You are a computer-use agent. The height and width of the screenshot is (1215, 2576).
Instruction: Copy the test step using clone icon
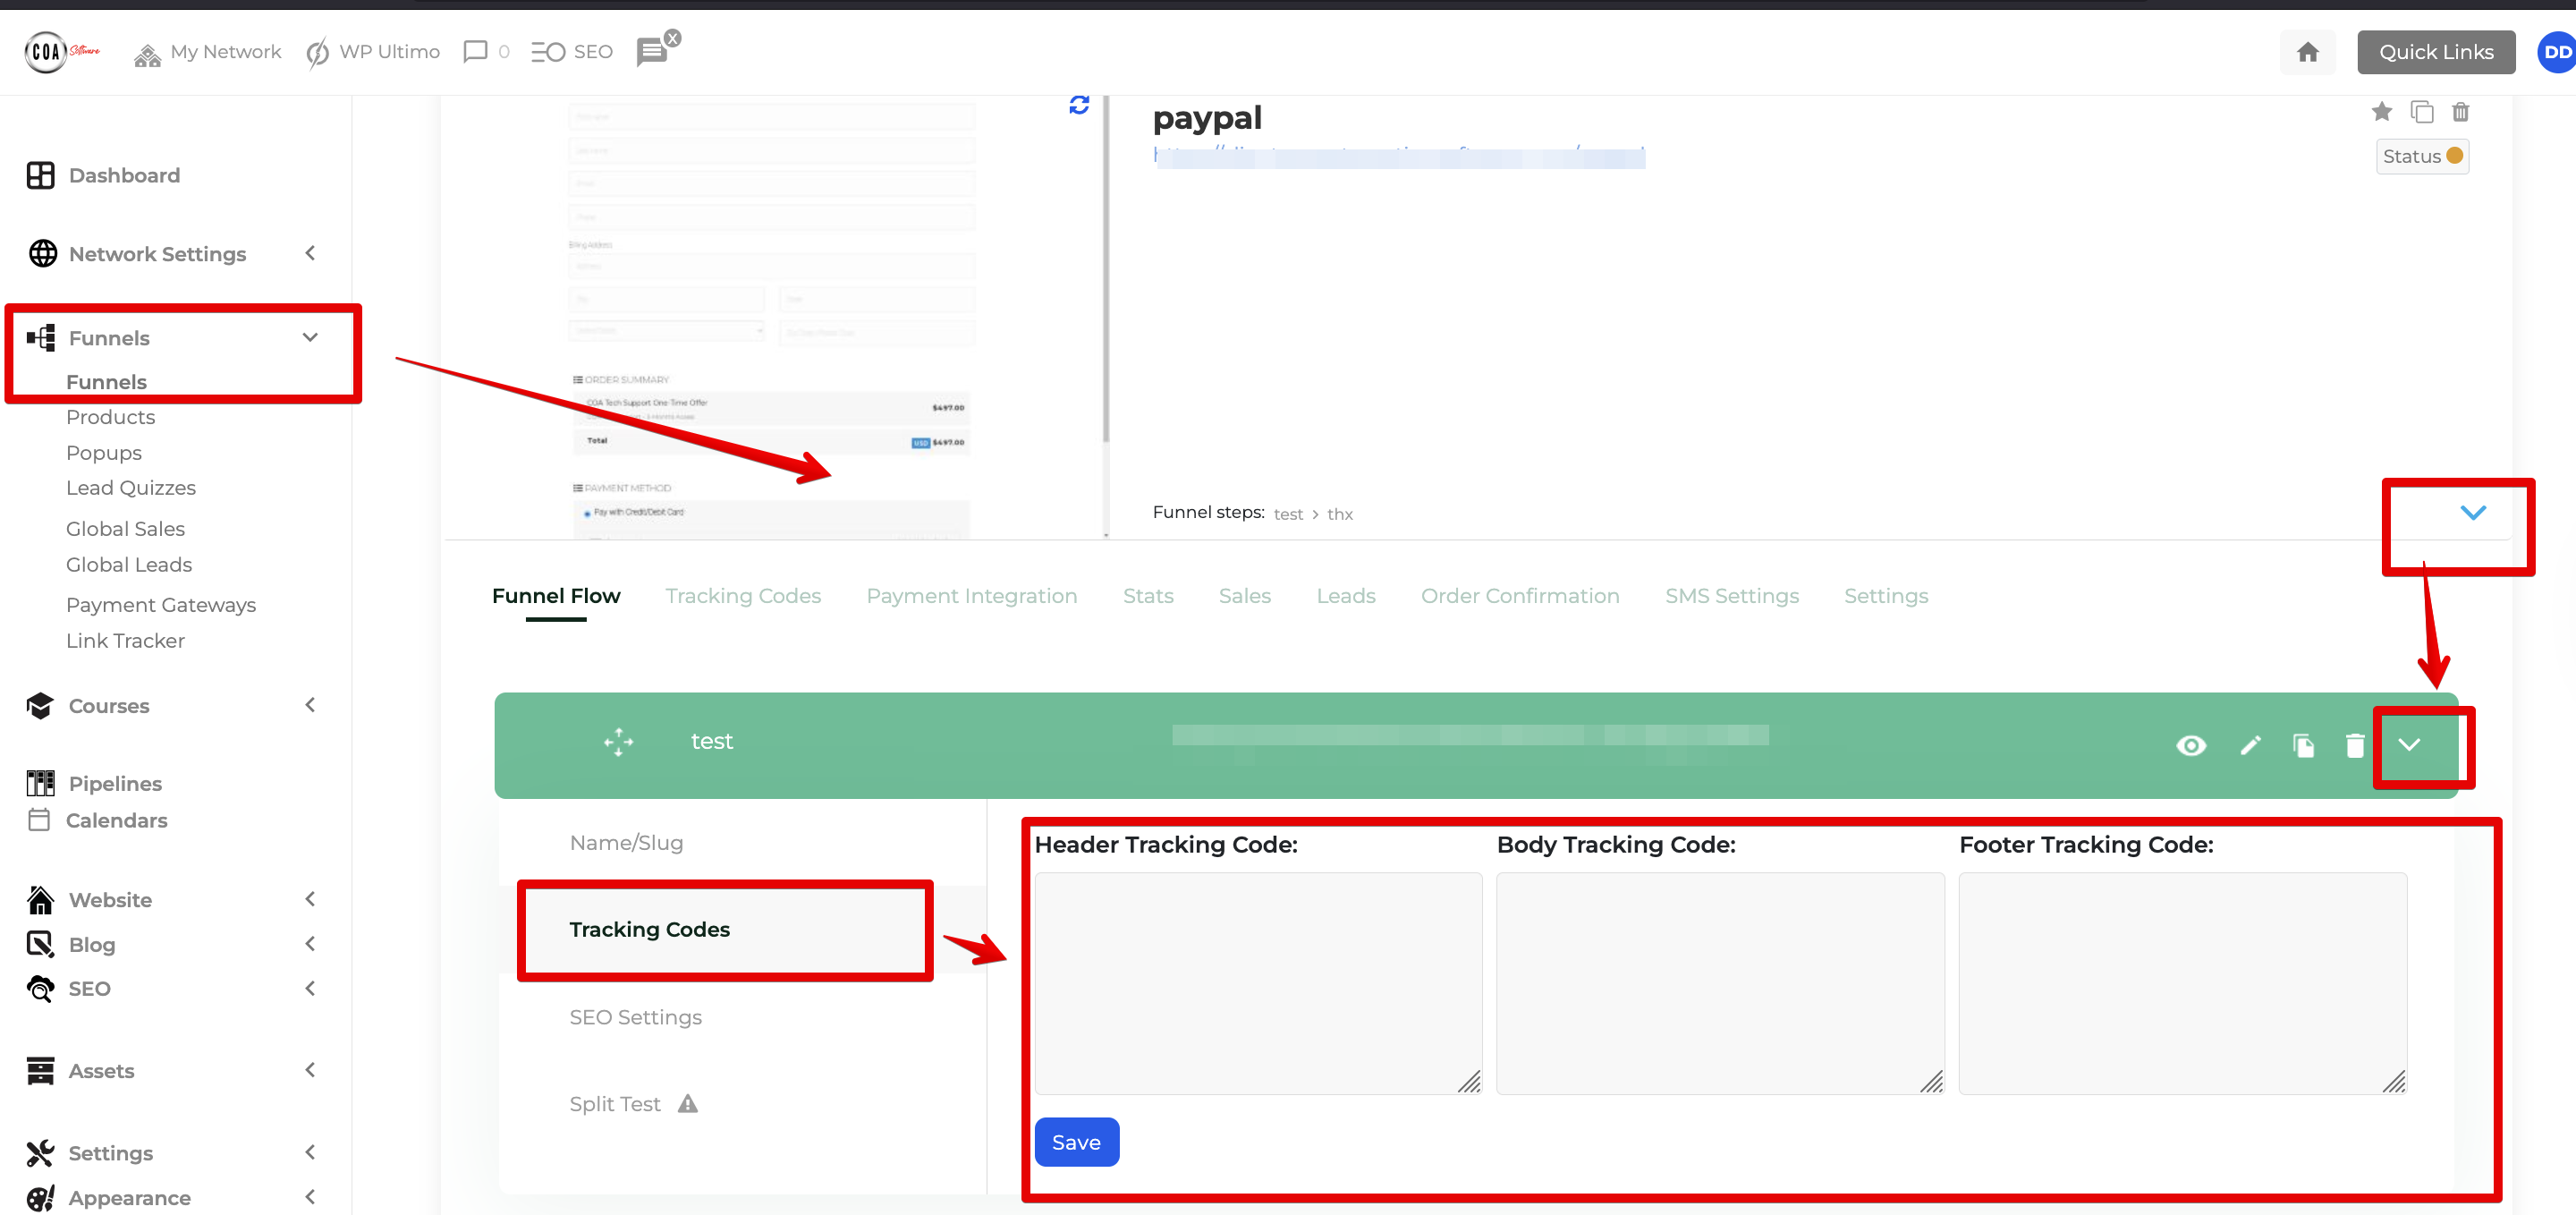(2303, 745)
